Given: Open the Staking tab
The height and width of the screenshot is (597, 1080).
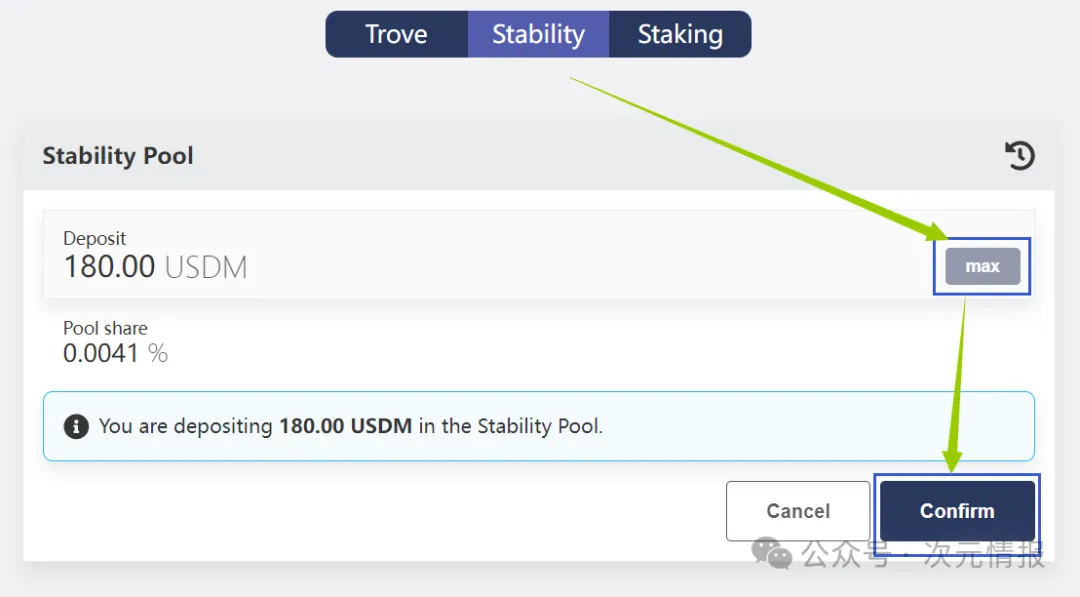Looking at the screenshot, I should click(x=680, y=34).
